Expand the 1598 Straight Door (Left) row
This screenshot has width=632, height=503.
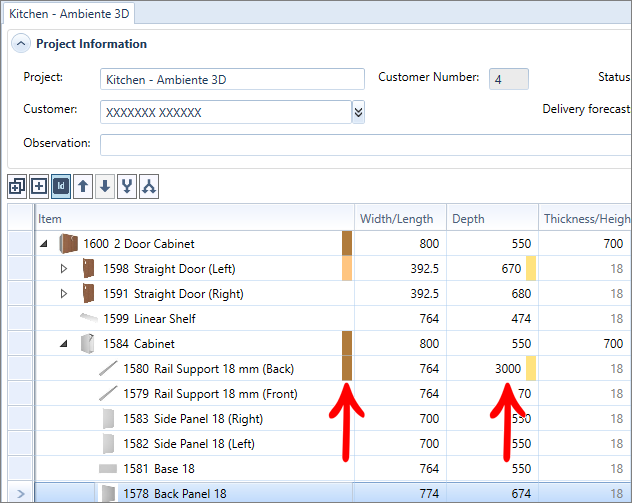(x=64, y=268)
